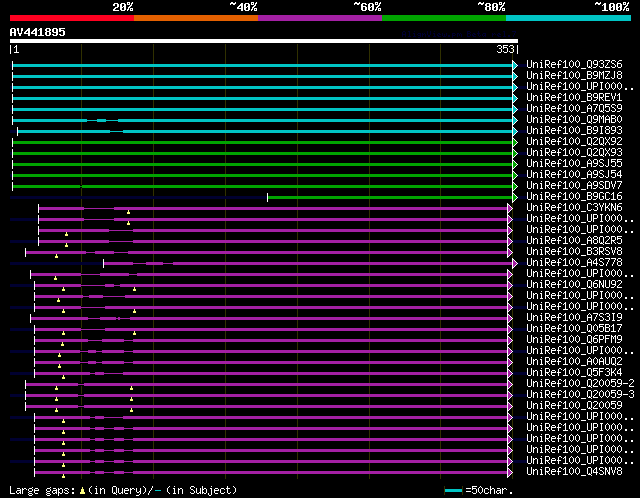
Task: Click the green arrowhead ending the A9SJ55 bar
Action: (515, 165)
